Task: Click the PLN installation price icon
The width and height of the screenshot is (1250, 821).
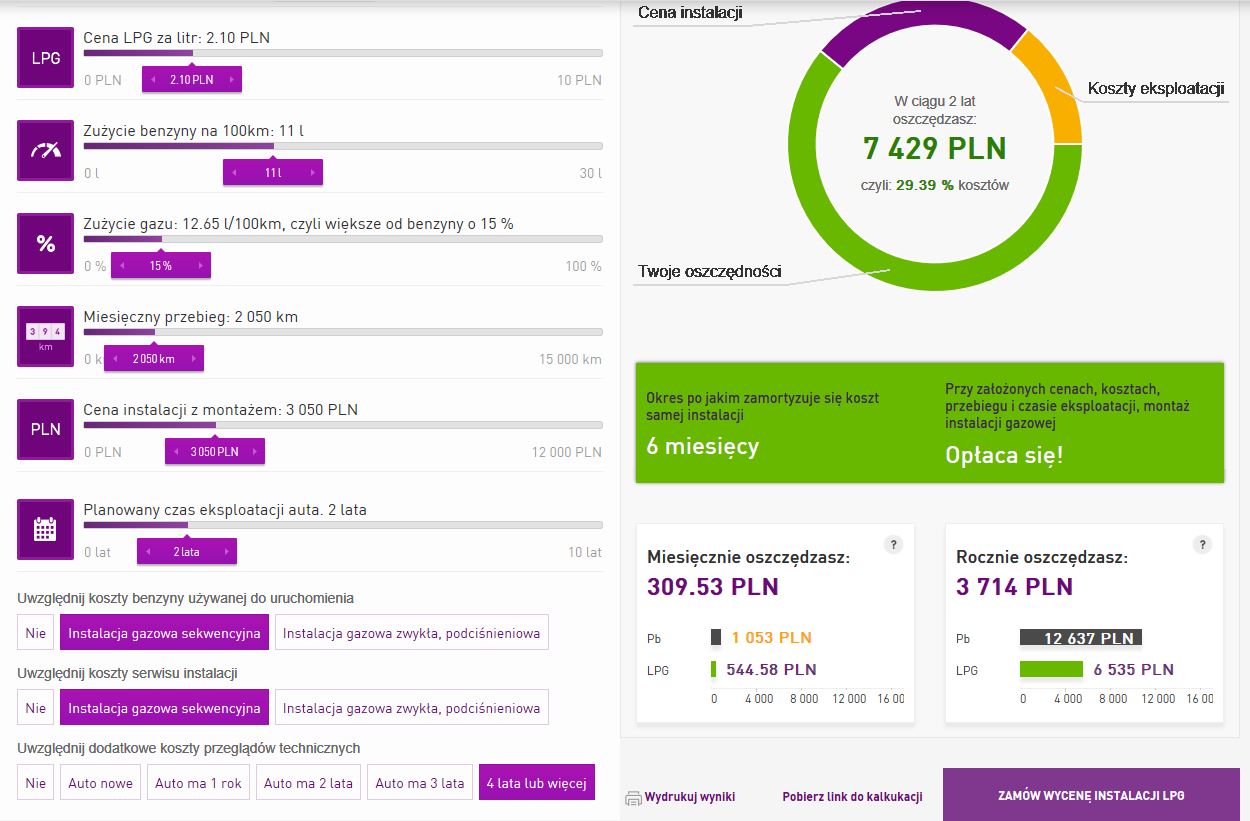Action: pos(46,429)
